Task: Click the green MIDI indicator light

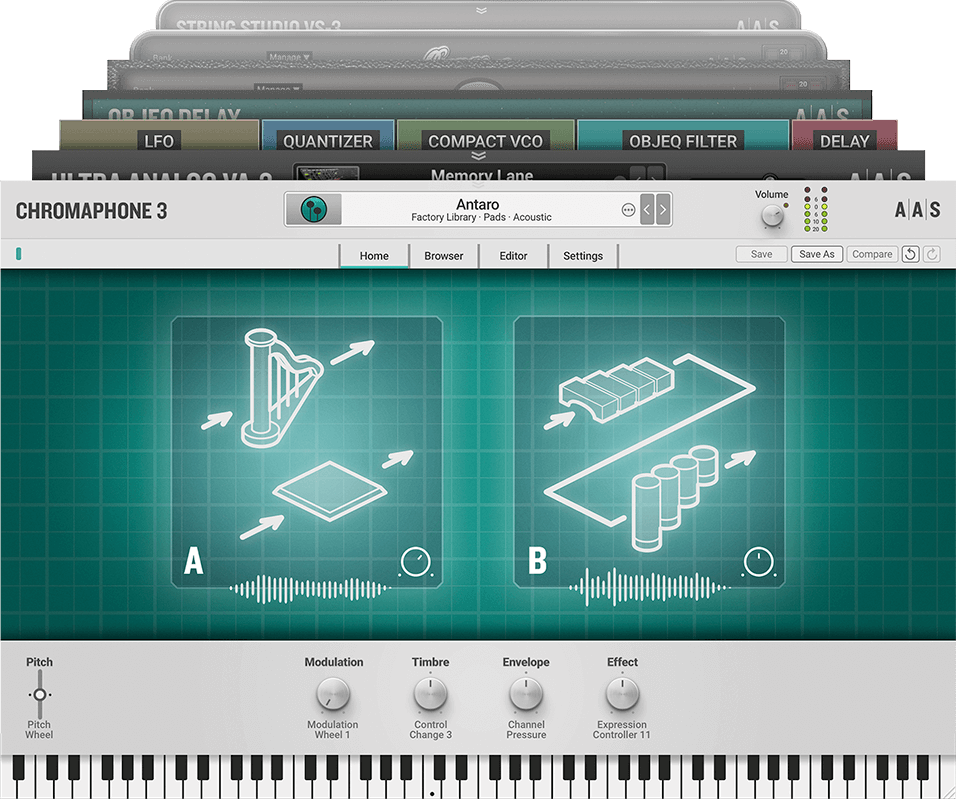Action: coord(19,255)
